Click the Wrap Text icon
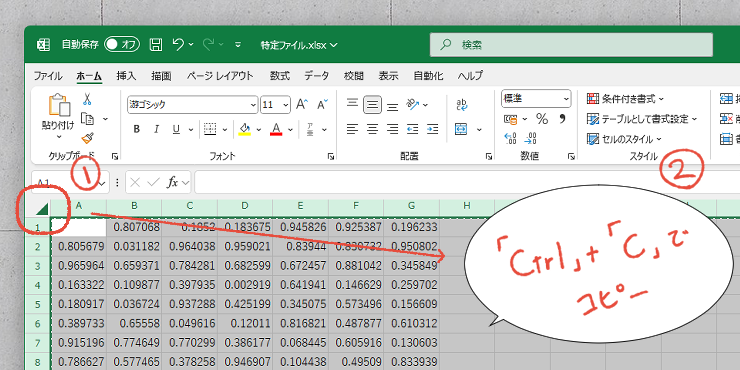 (462, 105)
